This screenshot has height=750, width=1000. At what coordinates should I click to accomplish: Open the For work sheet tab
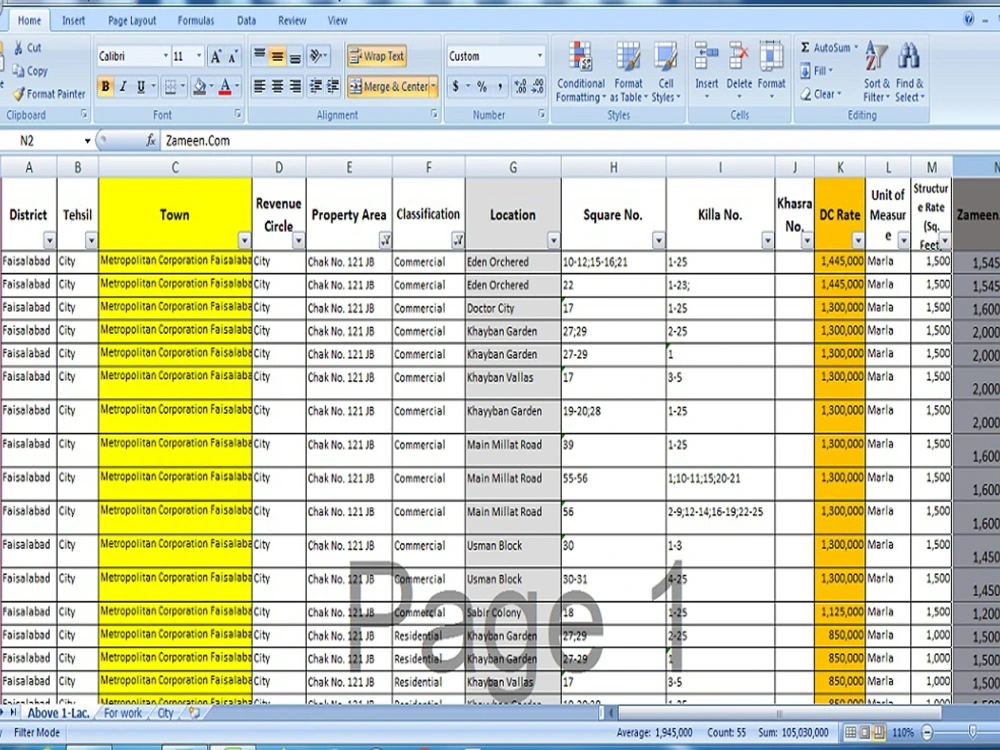click(x=123, y=713)
